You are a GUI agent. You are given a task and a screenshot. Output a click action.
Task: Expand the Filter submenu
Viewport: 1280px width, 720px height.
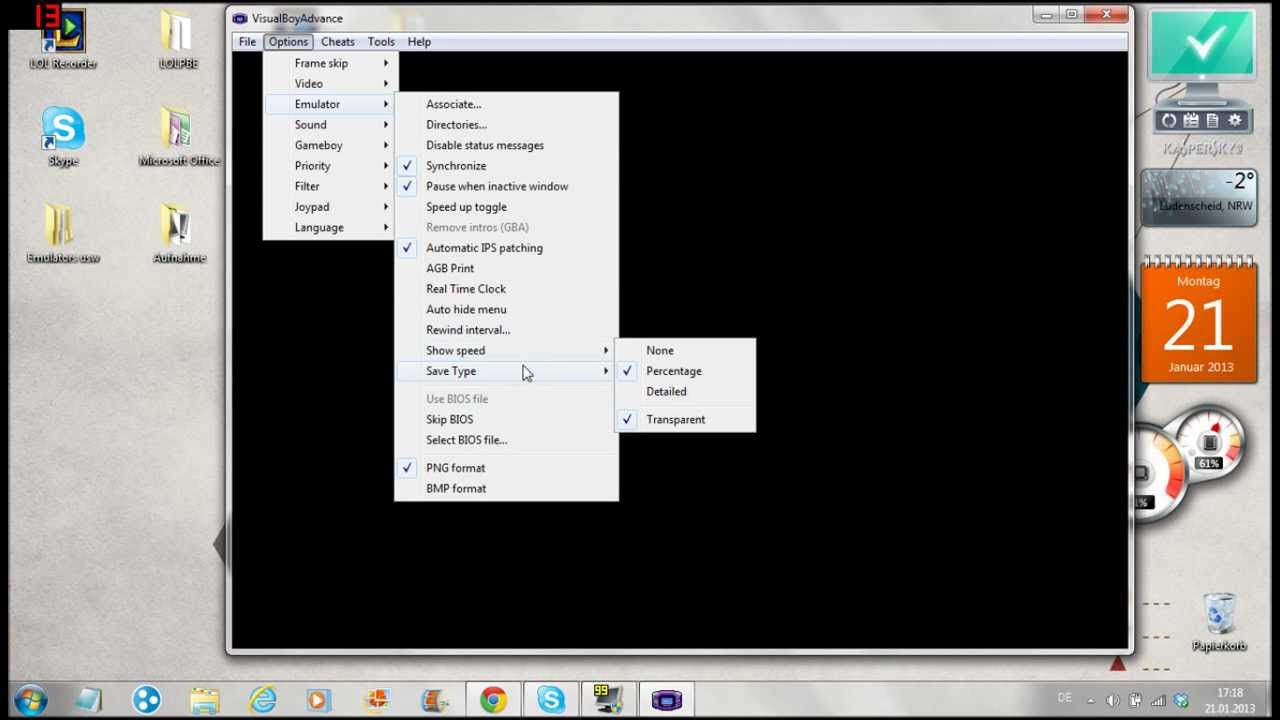coord(330,186)
